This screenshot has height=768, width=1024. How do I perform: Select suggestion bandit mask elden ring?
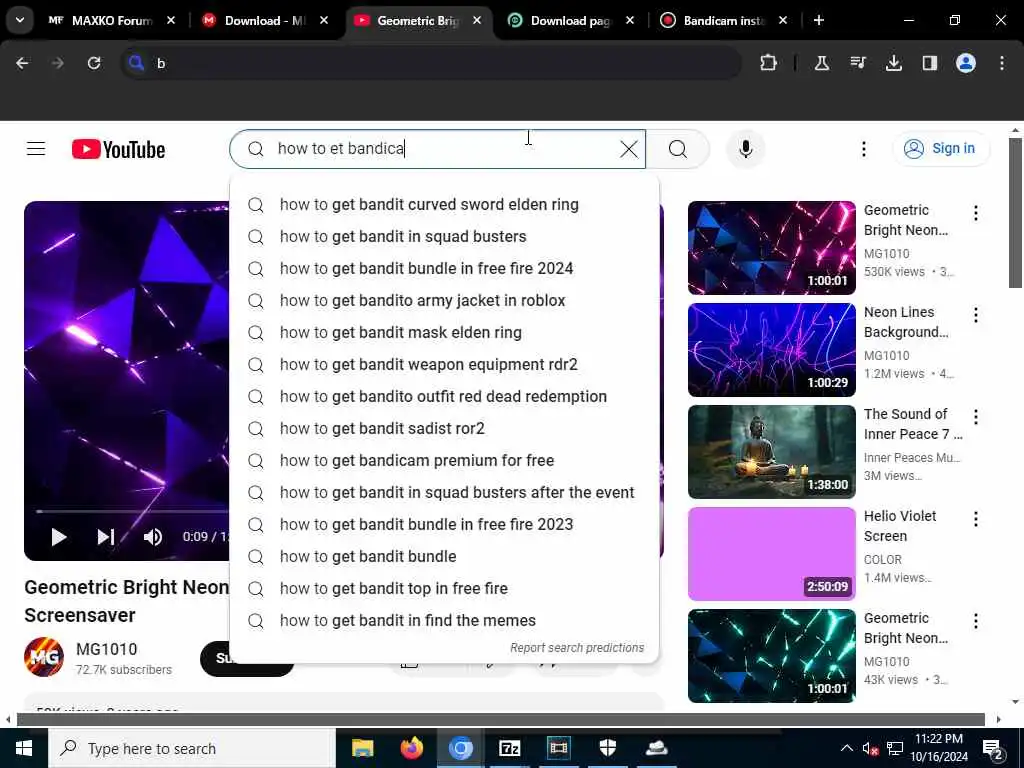coord(444,332)
